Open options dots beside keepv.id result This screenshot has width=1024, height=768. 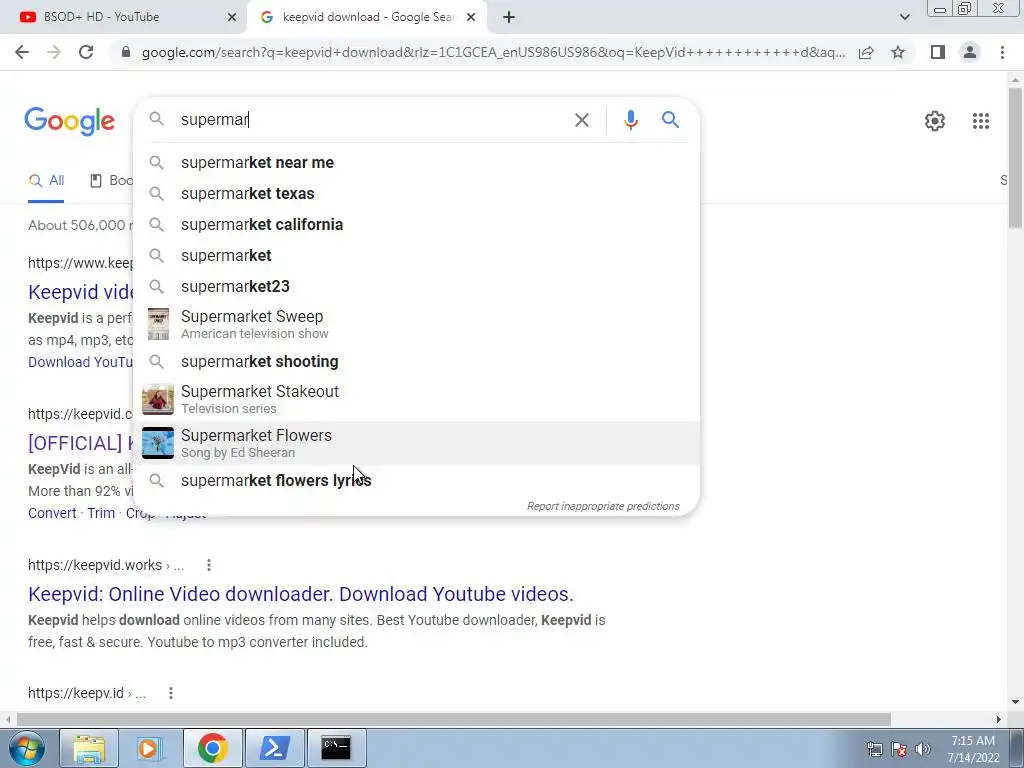(170, 693)
